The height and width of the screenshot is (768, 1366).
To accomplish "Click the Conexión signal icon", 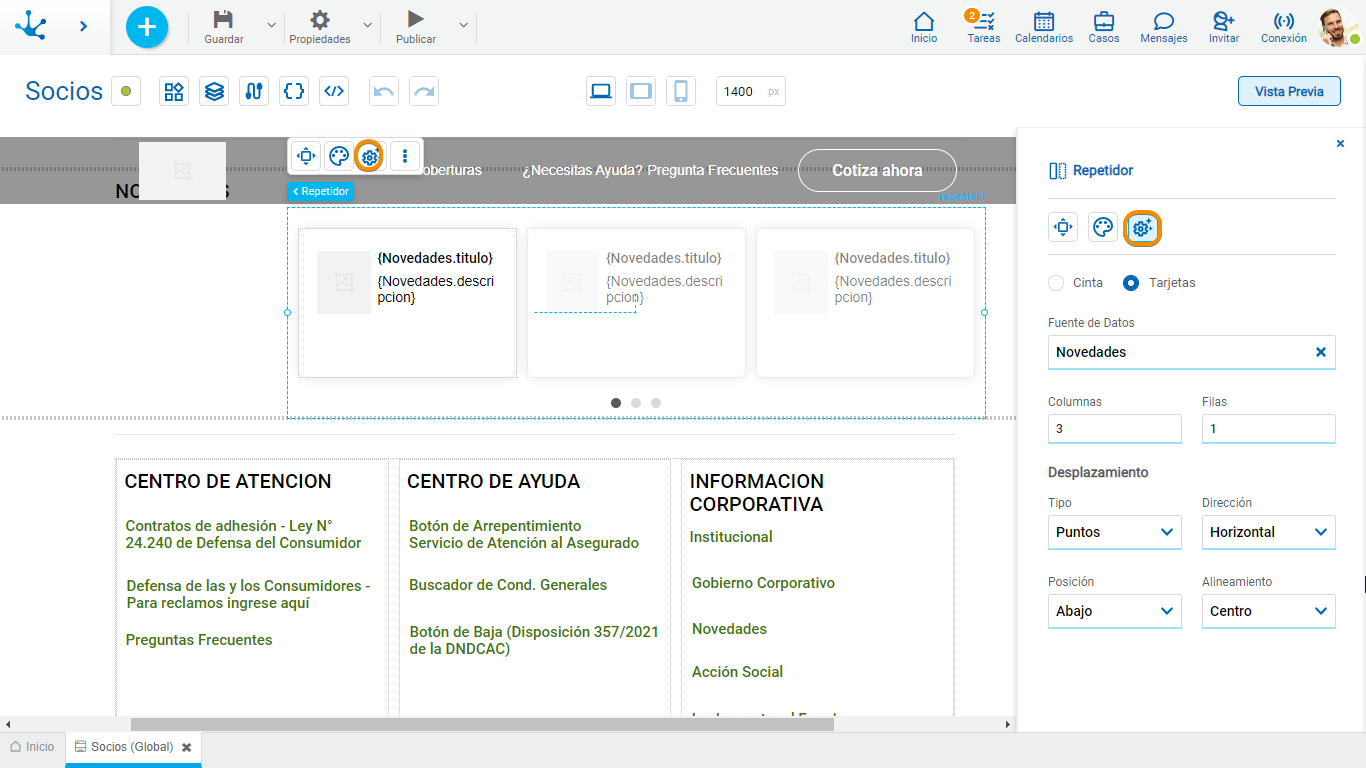I will tap(1284, 21).
